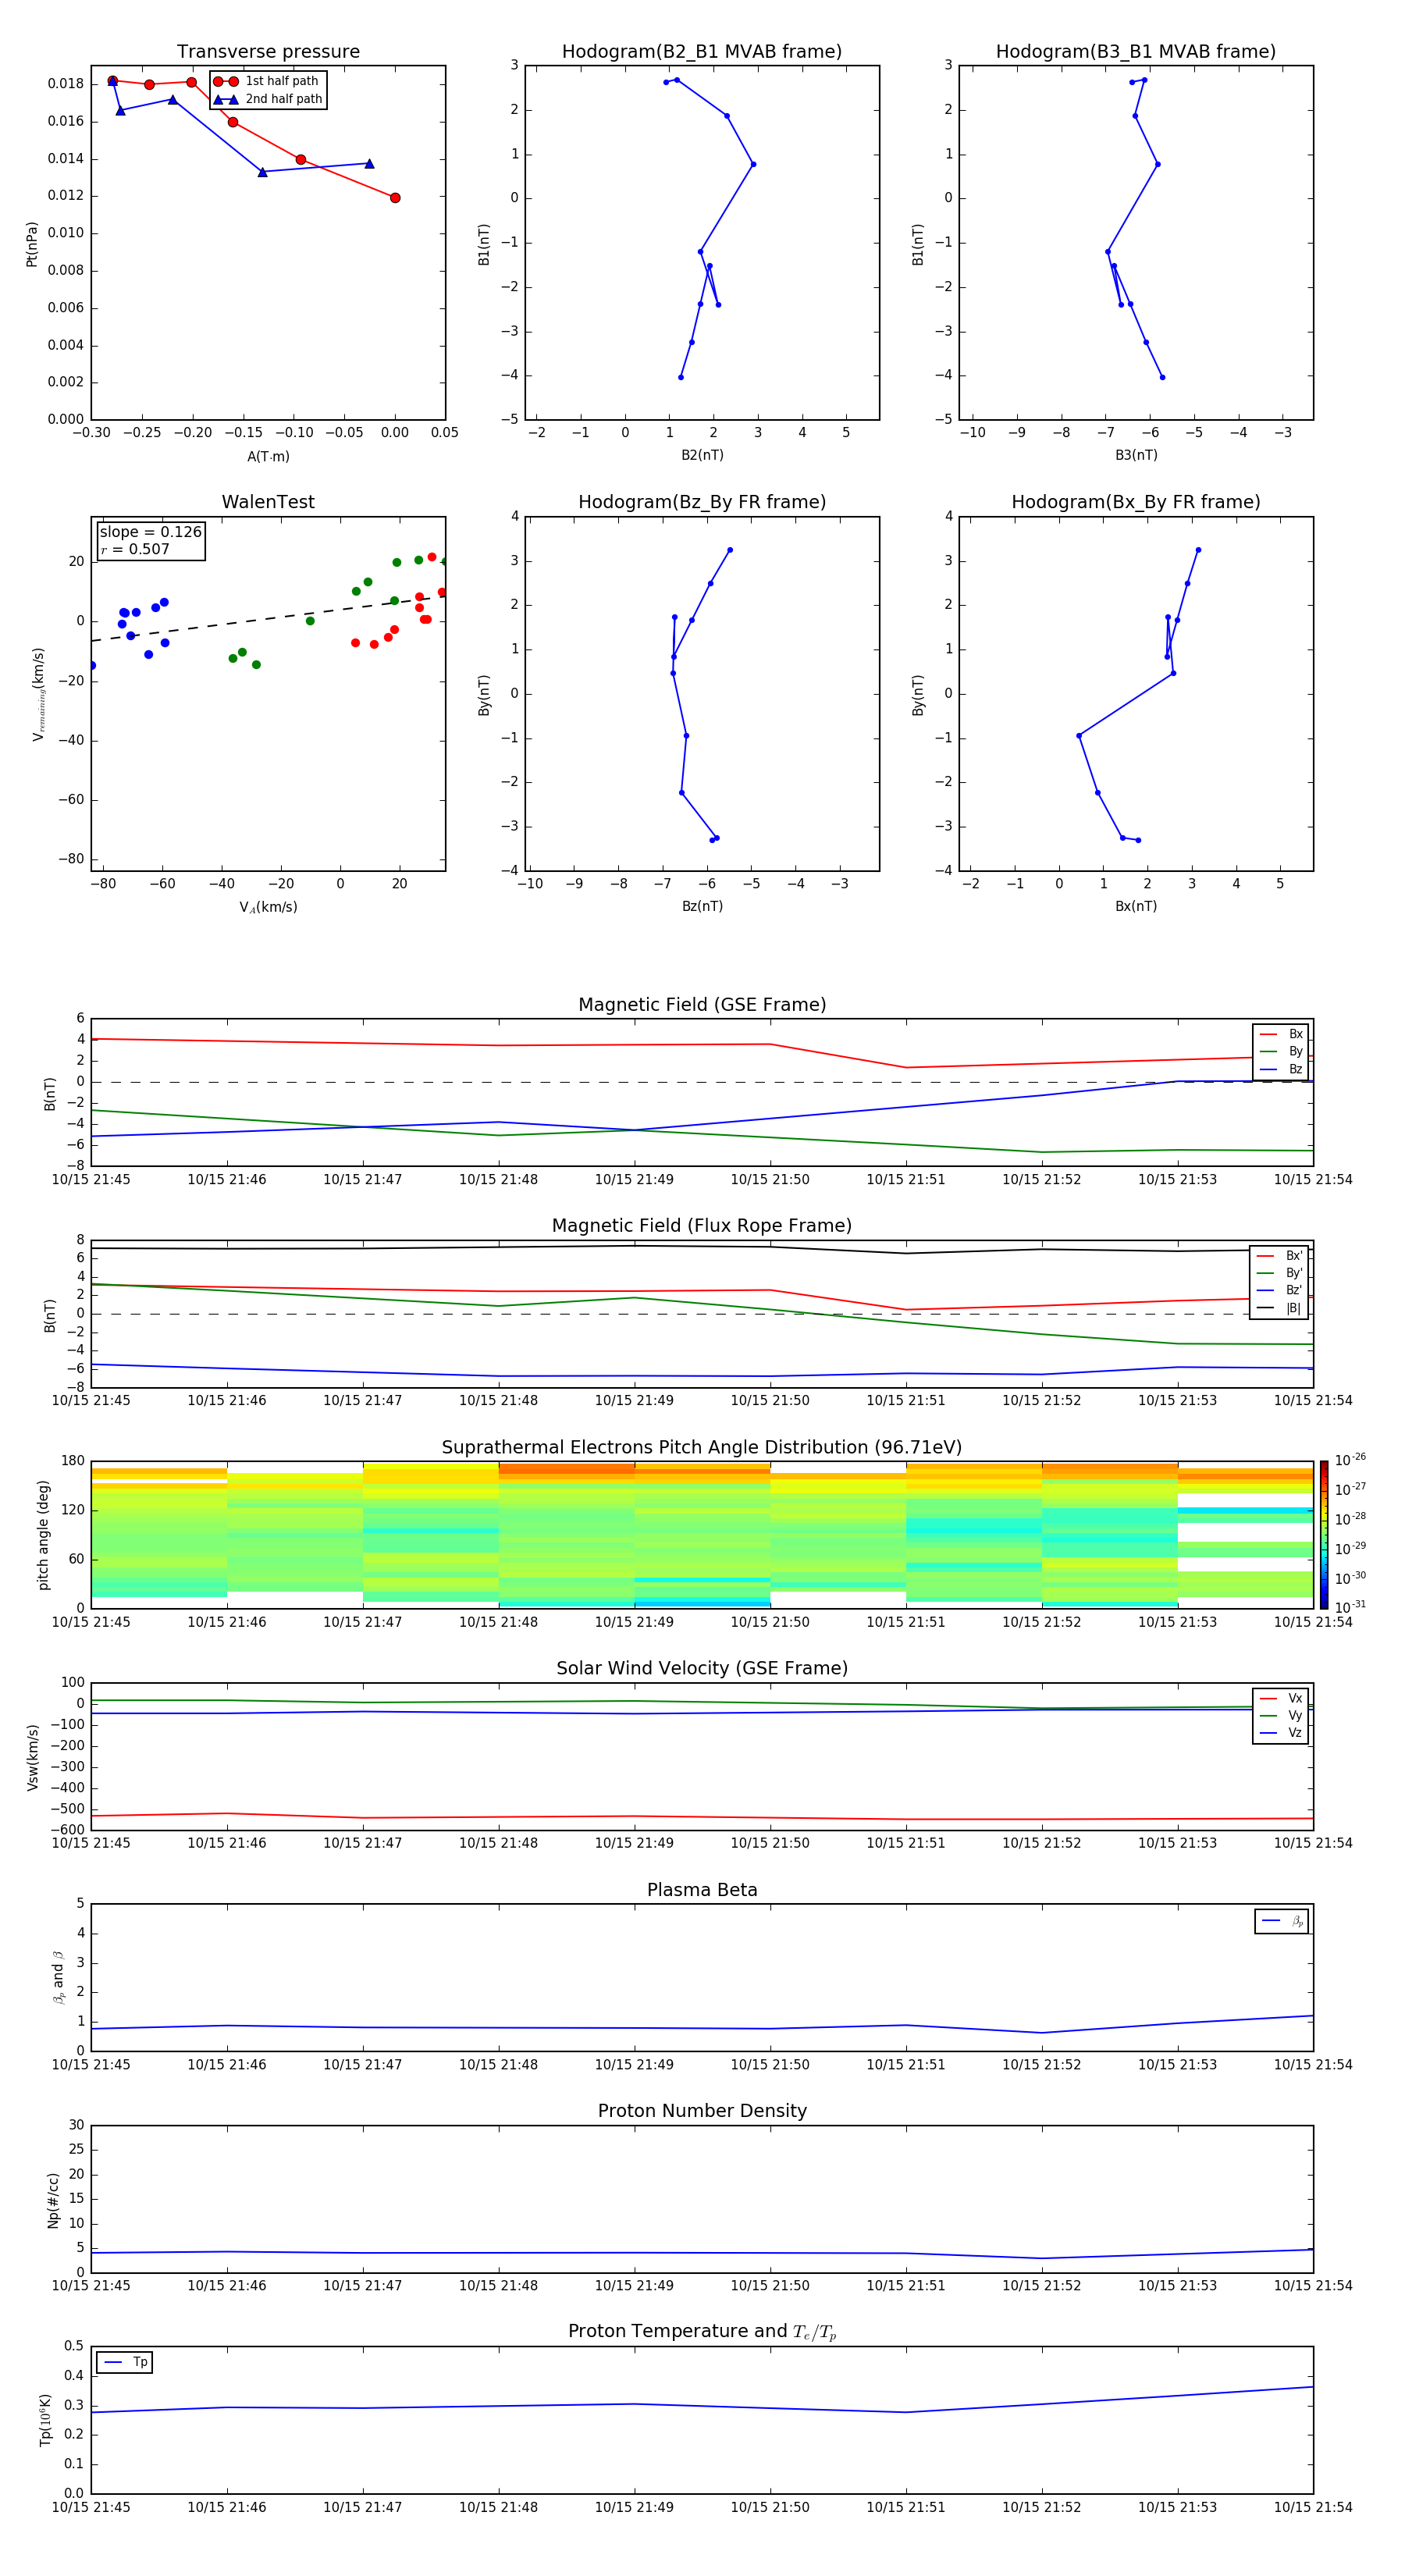The height and width of the screenshot is (2576, 1405).
Task: Click '10/15 21:50' tick under GSE magnetic field
Action: pos(770,1180)
